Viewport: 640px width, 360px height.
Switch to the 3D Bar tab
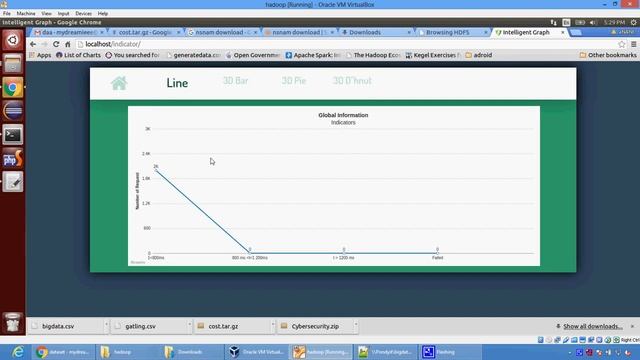[x=236, y=81]
